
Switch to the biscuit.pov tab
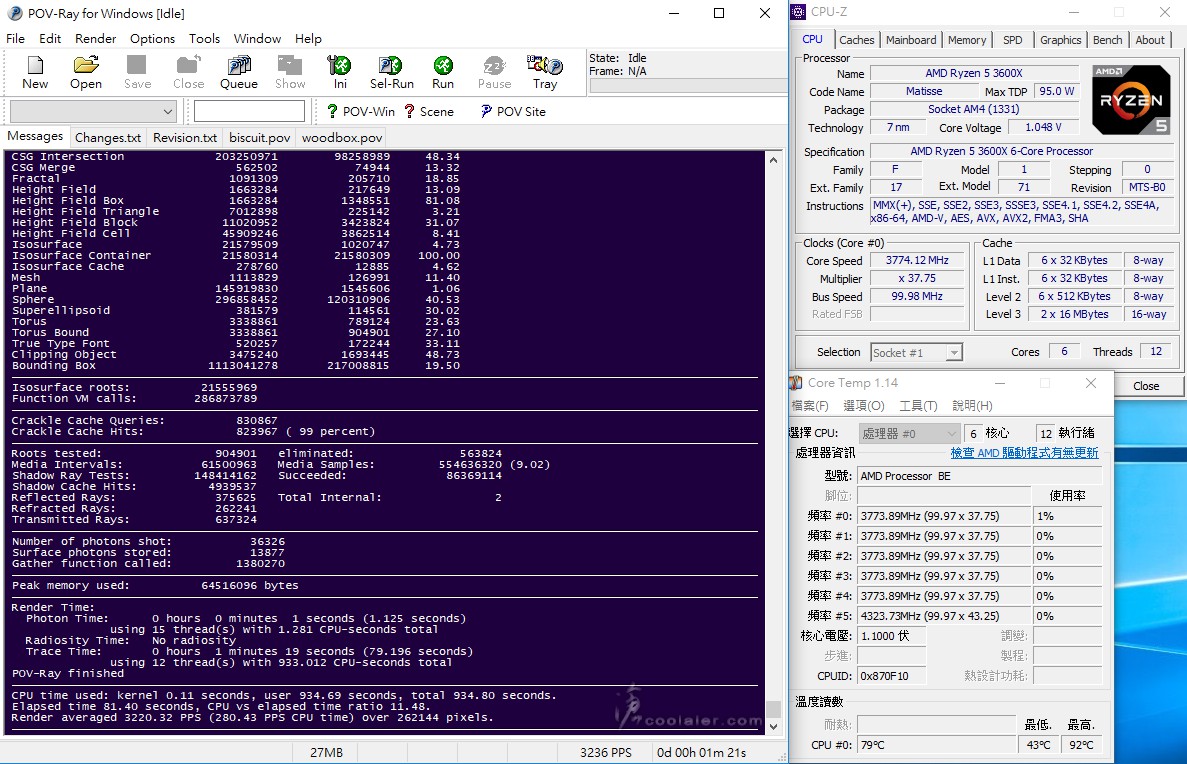(260, 138)
